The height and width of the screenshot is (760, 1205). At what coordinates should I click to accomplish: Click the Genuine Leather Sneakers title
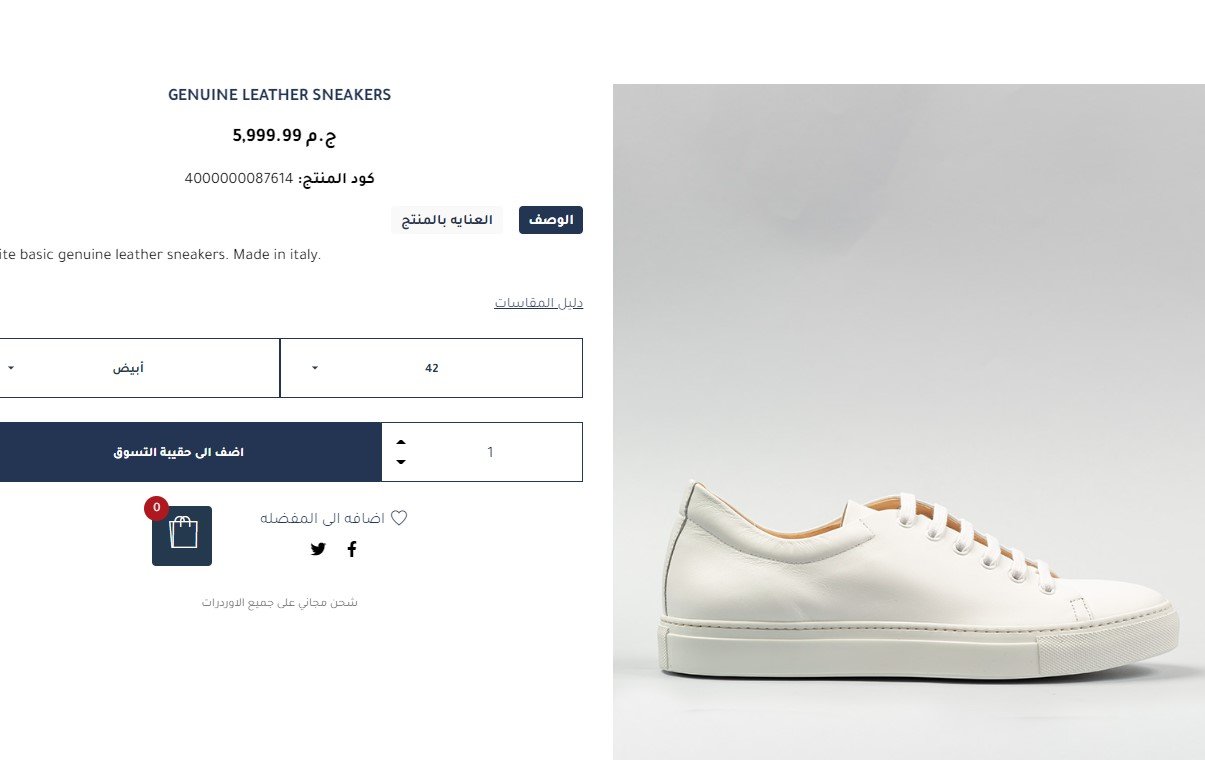coord(279,95)
